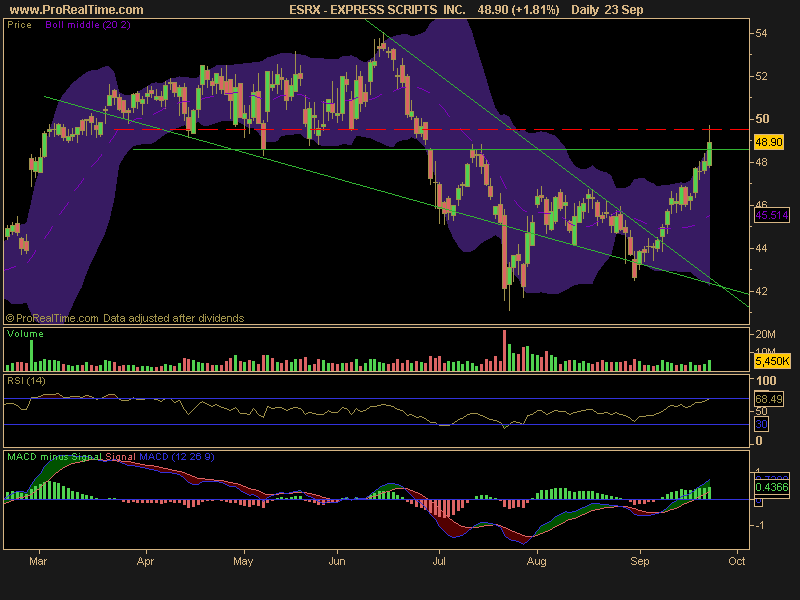The image size is (800, 600).
Task: Click the www.ProRealTime.com header text
Action: click(x=77, y=10)
